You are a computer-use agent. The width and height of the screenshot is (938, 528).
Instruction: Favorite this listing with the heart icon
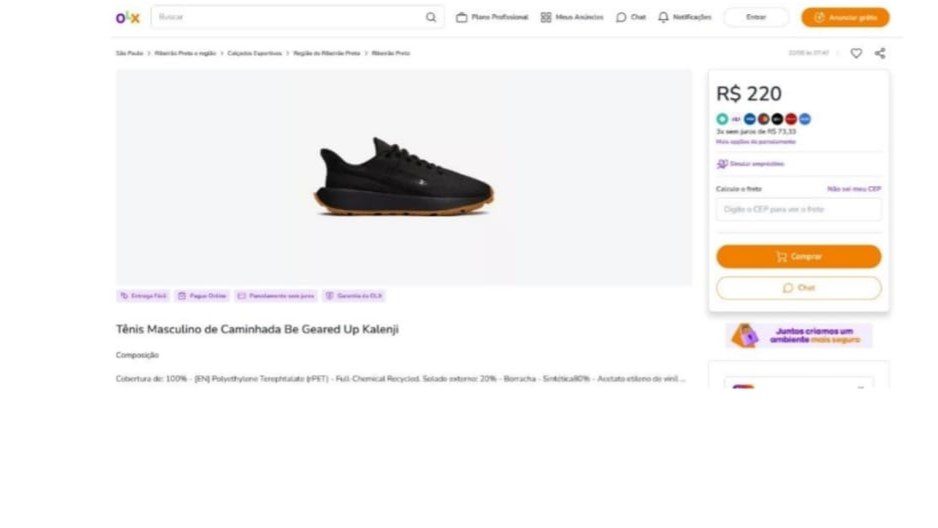point(856,53)
